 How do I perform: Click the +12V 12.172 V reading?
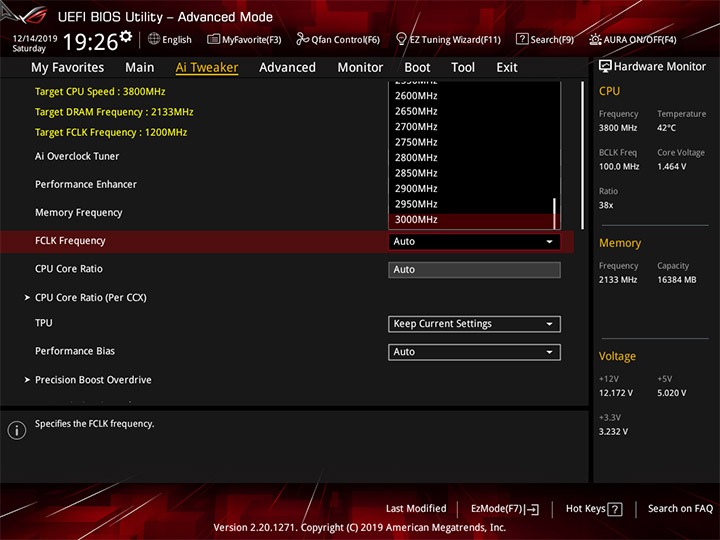[615, 393]
